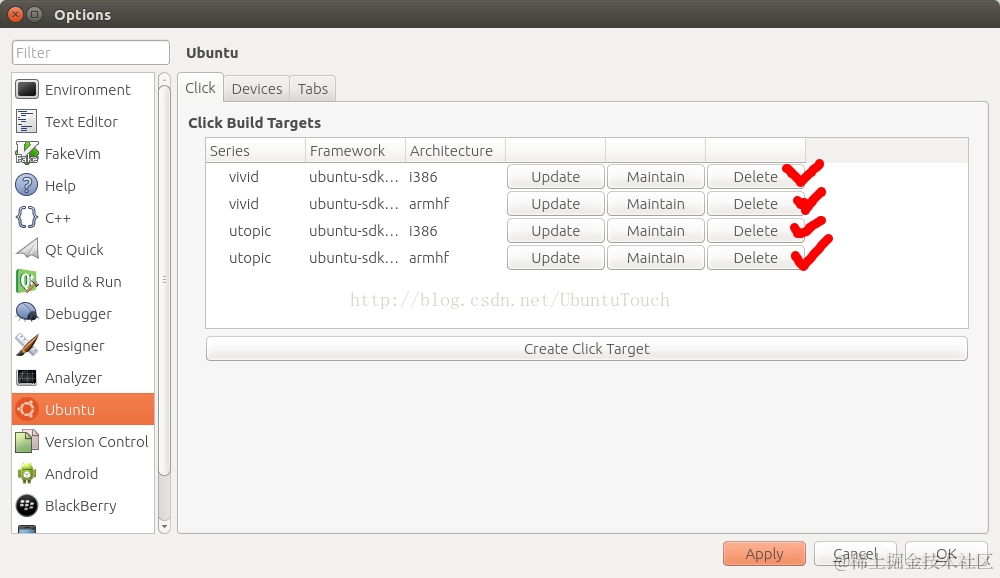Click the category list scroll down arrow
1000x578 pixels.
click(x=164, y=526)
